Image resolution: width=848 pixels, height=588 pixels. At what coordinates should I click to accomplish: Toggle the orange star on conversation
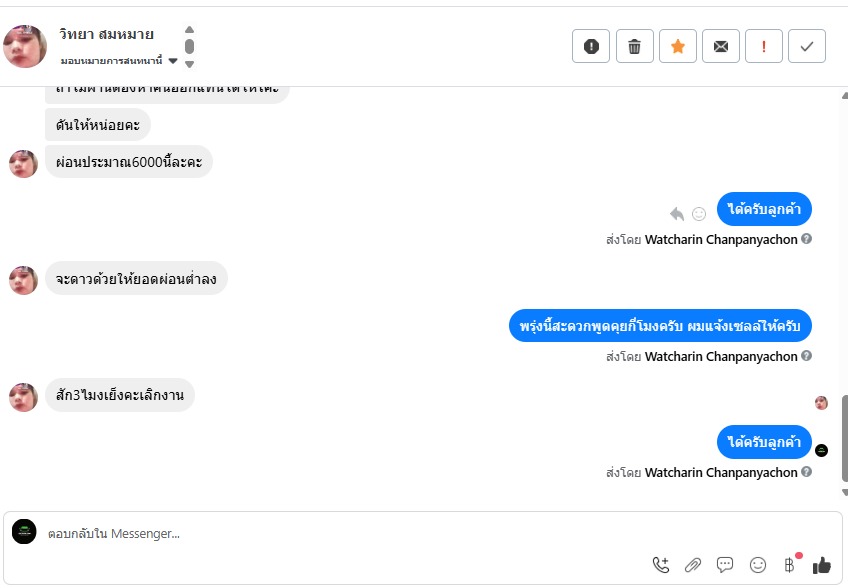677,46
